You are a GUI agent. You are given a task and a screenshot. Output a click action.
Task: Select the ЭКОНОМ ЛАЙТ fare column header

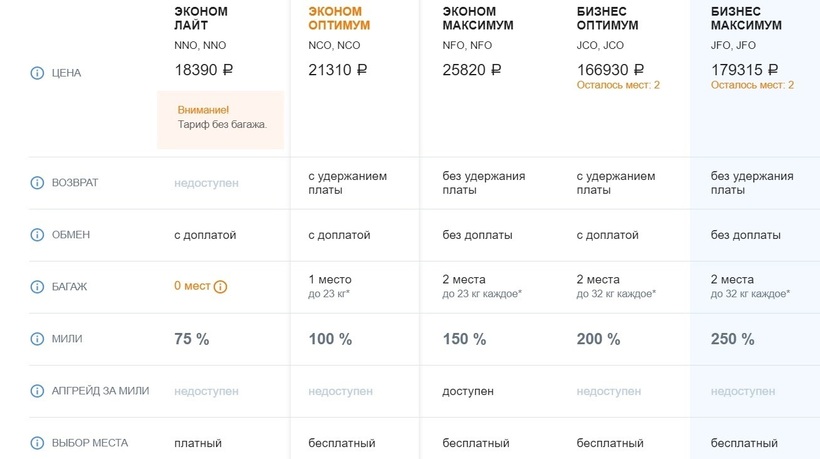tap(201, 18)
